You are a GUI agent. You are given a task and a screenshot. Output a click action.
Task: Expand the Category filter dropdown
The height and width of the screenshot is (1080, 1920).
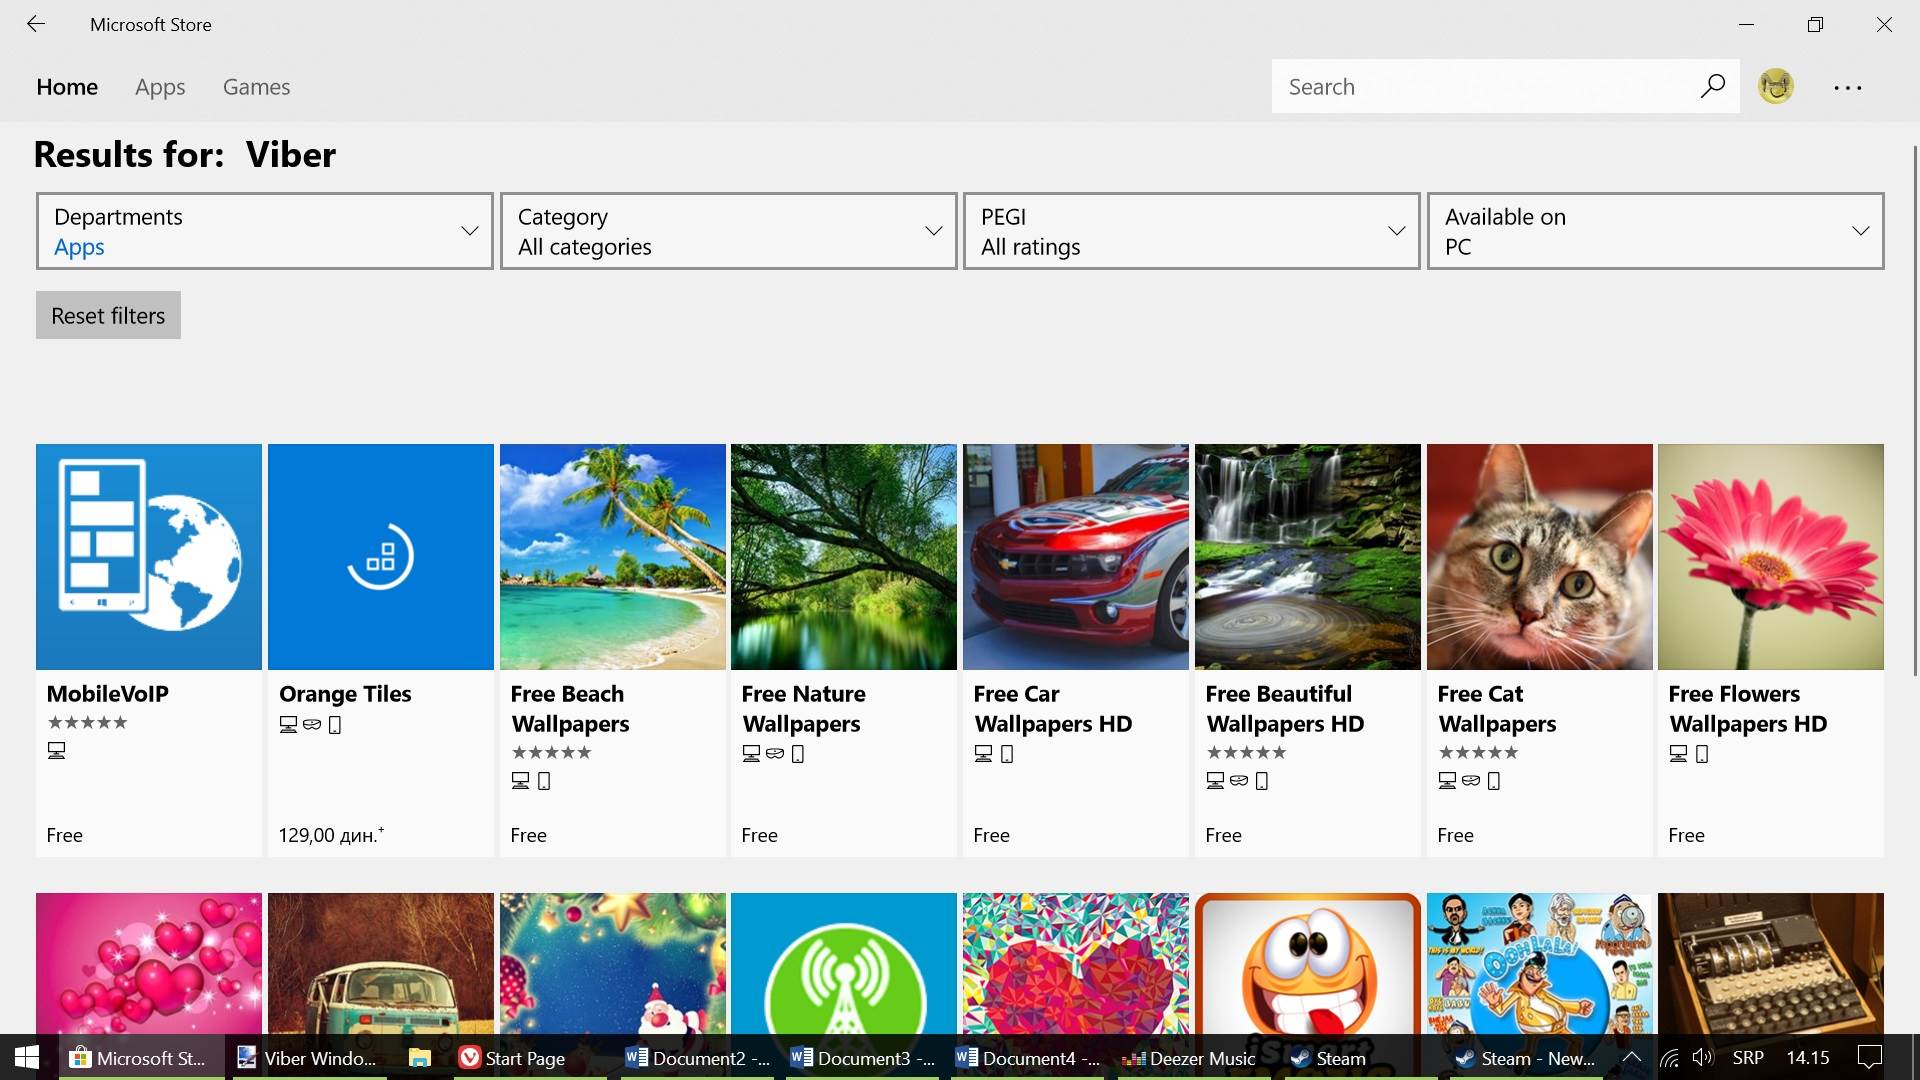point(728,231)
